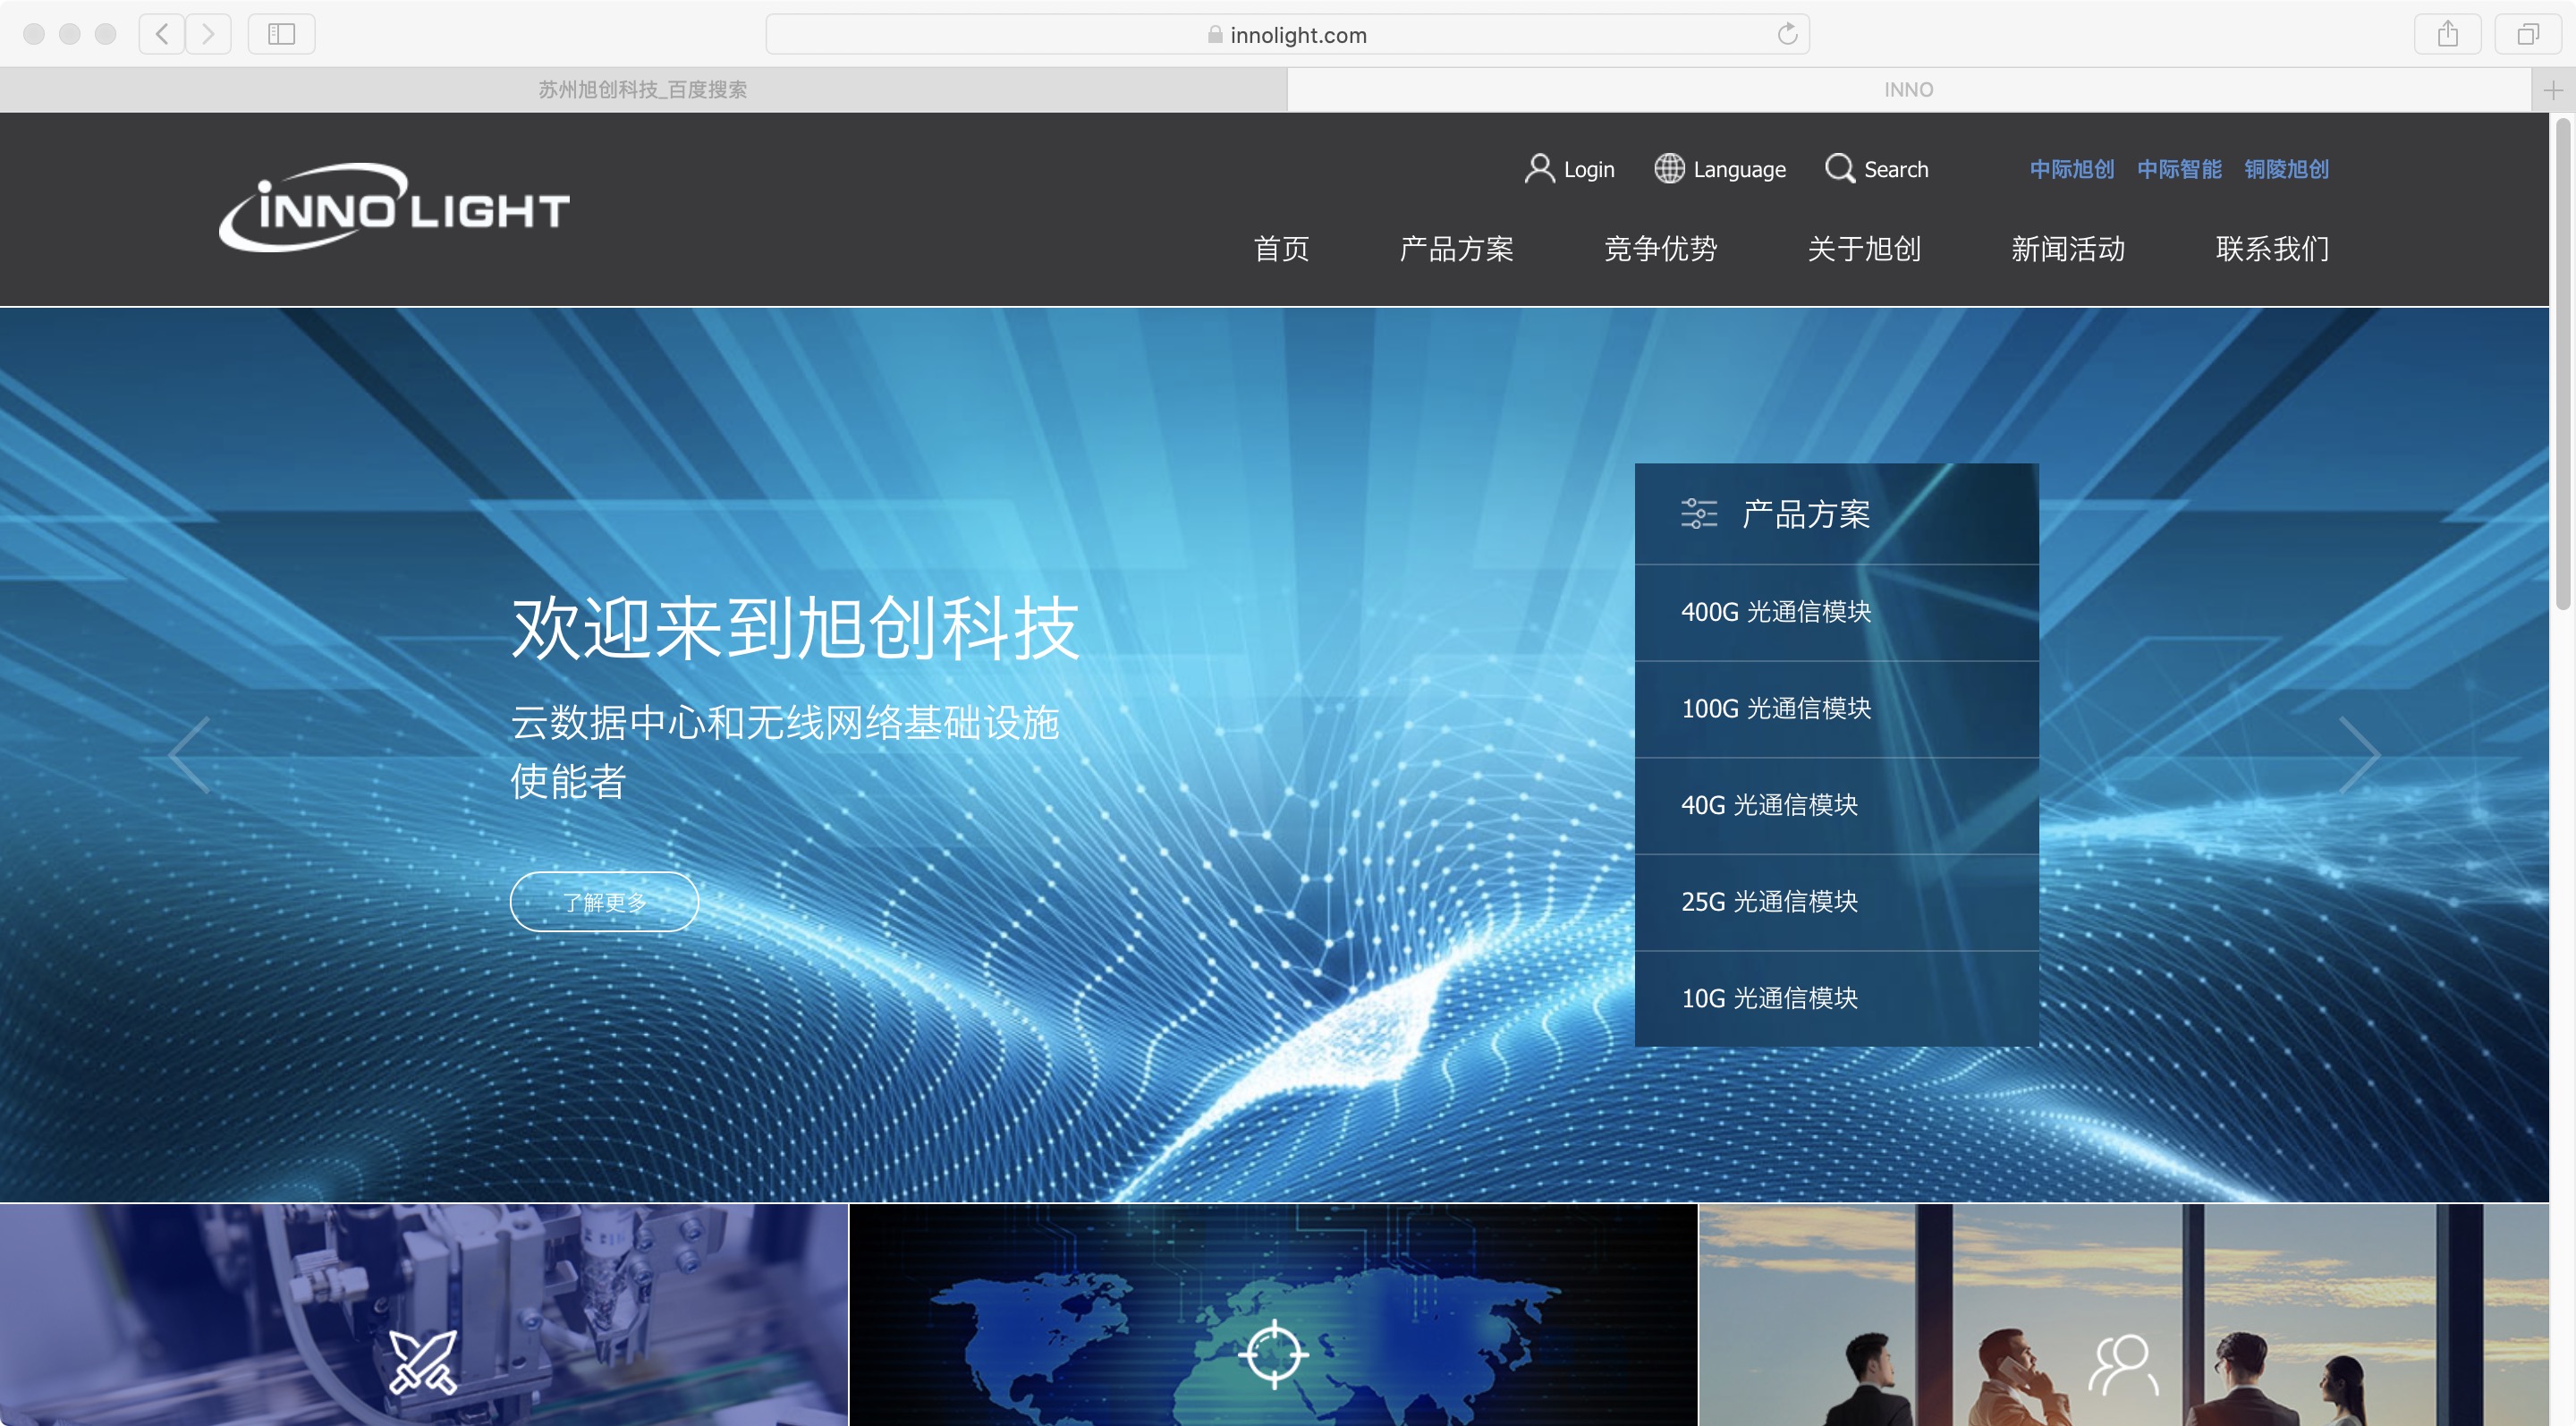This screenshot has width=2576, height=1426.
Task: Select 100G 光通信模块 product
Action: point(1836,709)
